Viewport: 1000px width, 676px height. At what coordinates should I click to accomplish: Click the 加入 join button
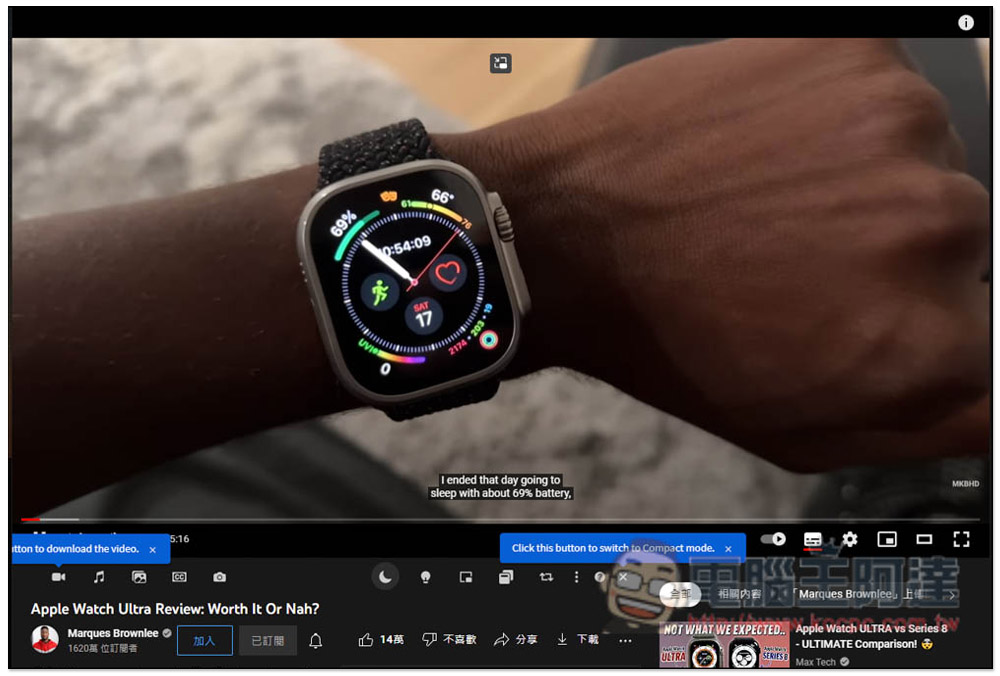point(205,641)
